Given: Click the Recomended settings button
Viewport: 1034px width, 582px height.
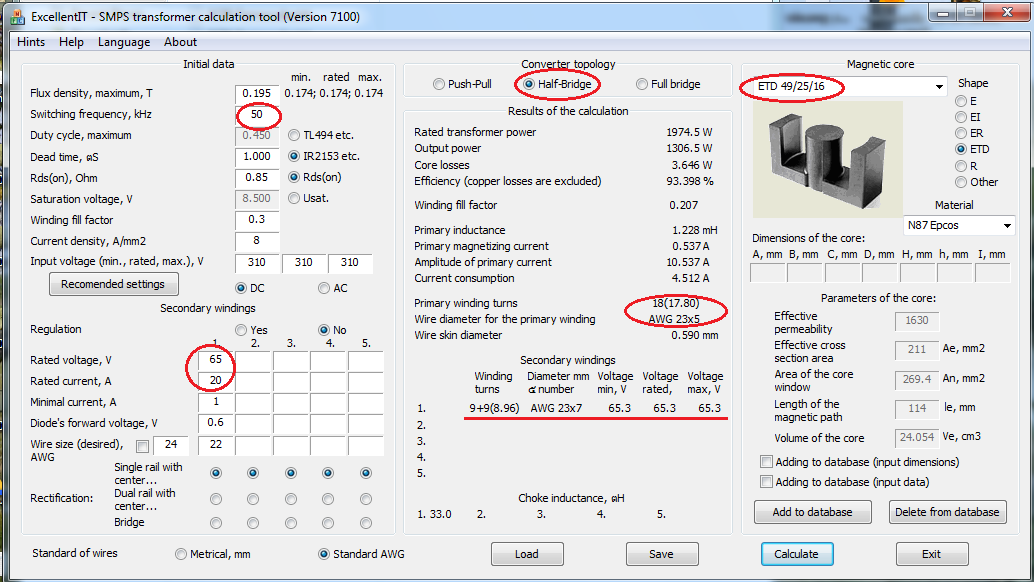Looking at the screenshot, I should [113, 284].
